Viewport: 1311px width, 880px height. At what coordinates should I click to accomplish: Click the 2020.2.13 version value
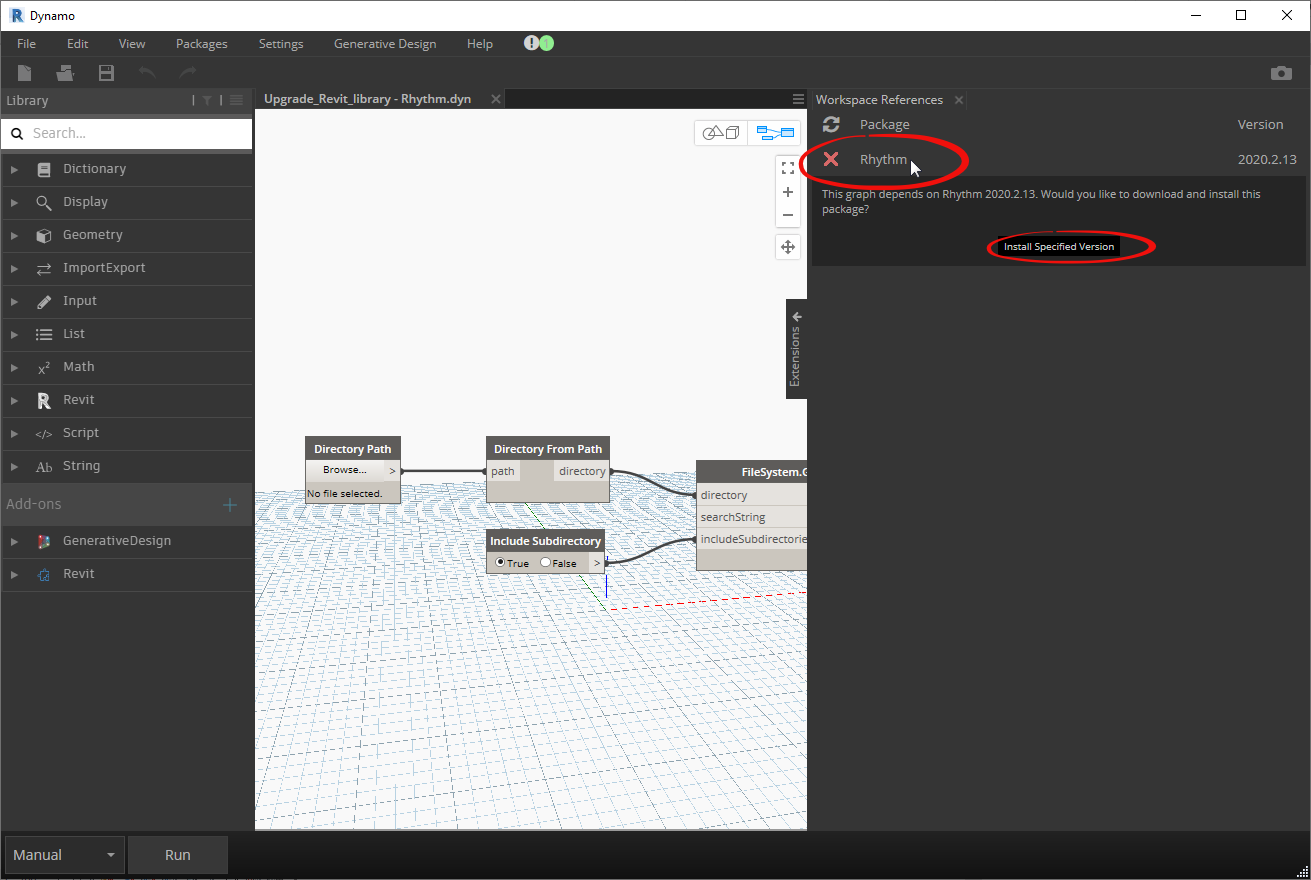(x=1267, y=160)
